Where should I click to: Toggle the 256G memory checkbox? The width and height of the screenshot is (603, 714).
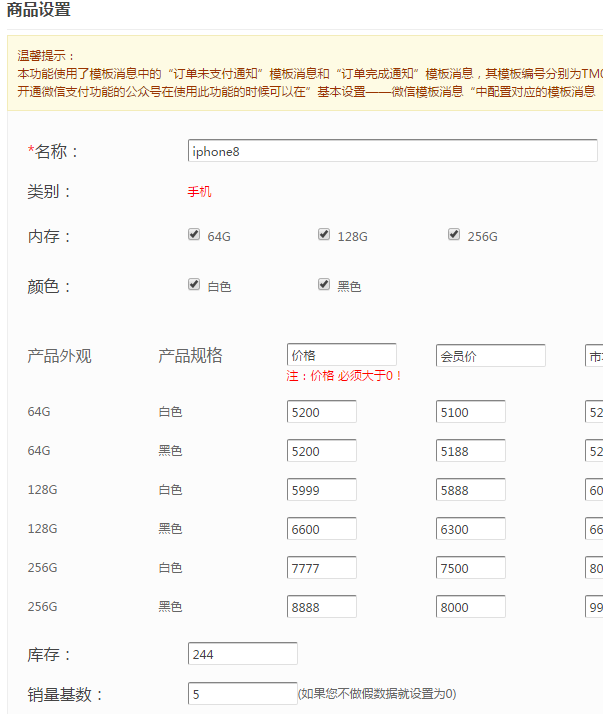454,235
